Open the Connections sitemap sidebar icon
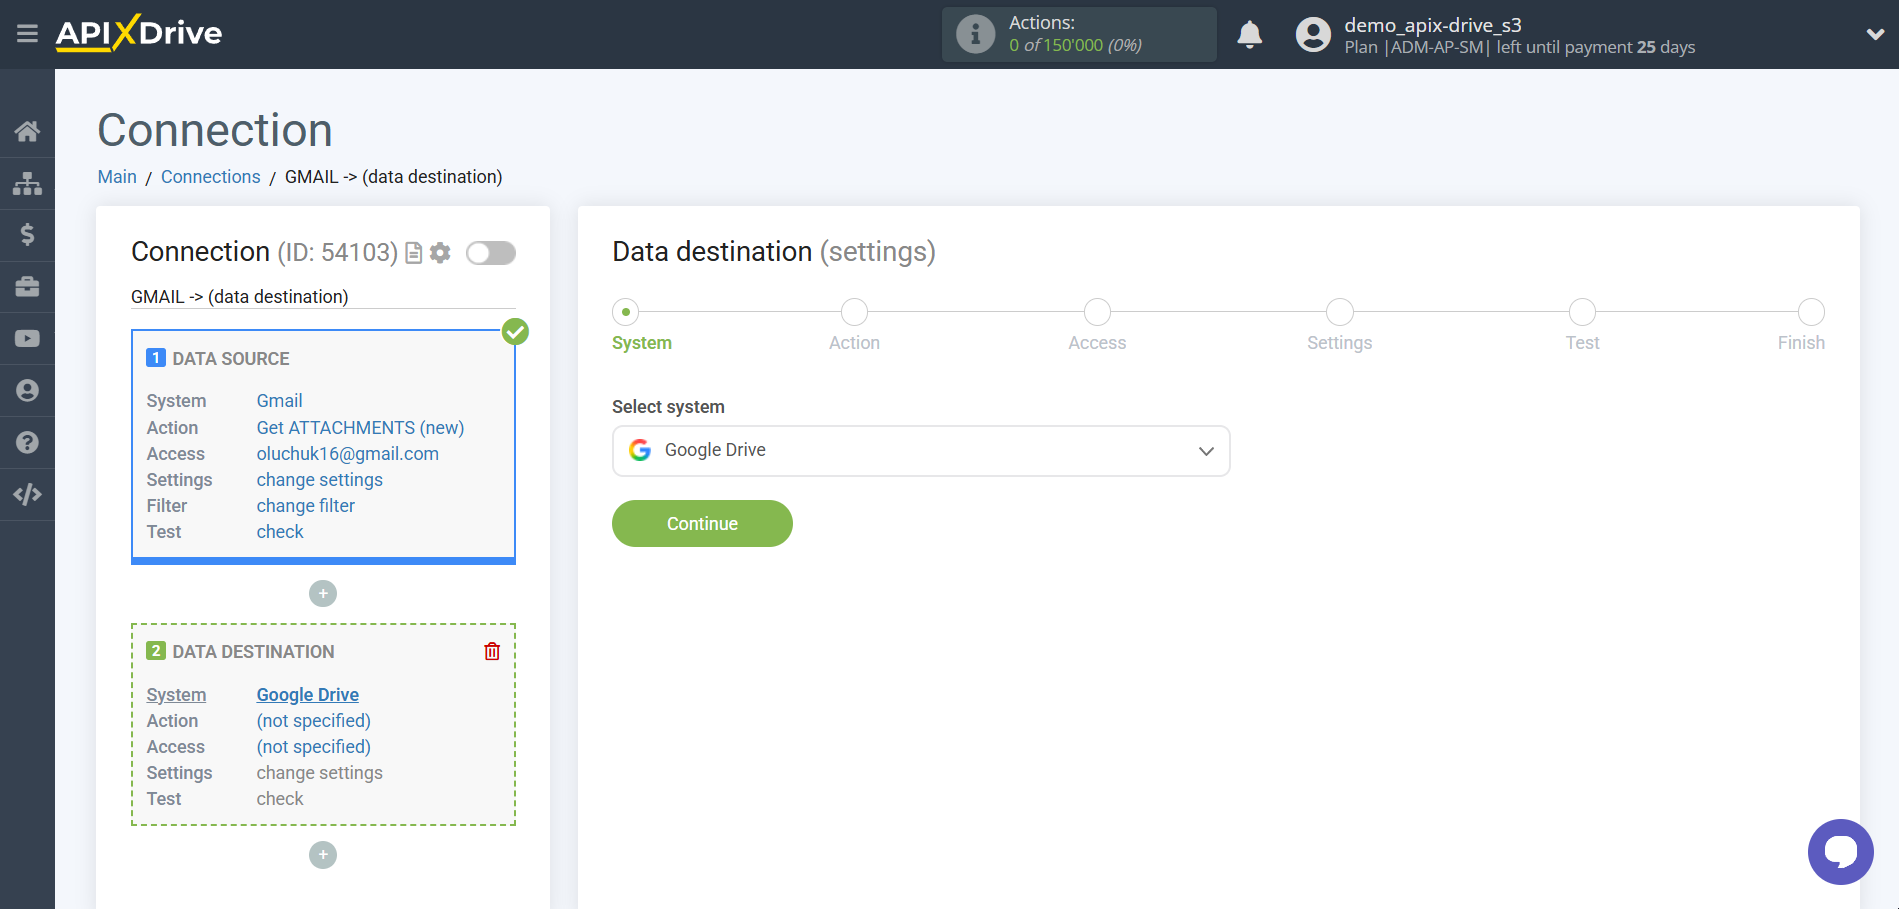This screenshot has height=909, width=1899. point(27,183)
